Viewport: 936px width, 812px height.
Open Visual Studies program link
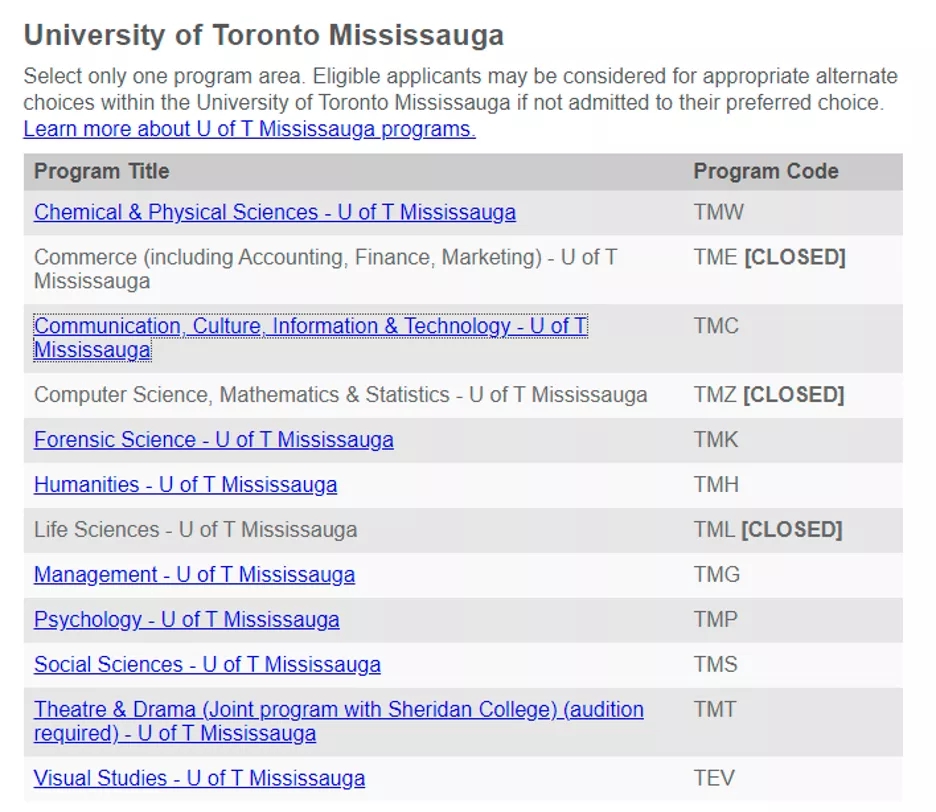pyautogui.click(x=199, y=779)
